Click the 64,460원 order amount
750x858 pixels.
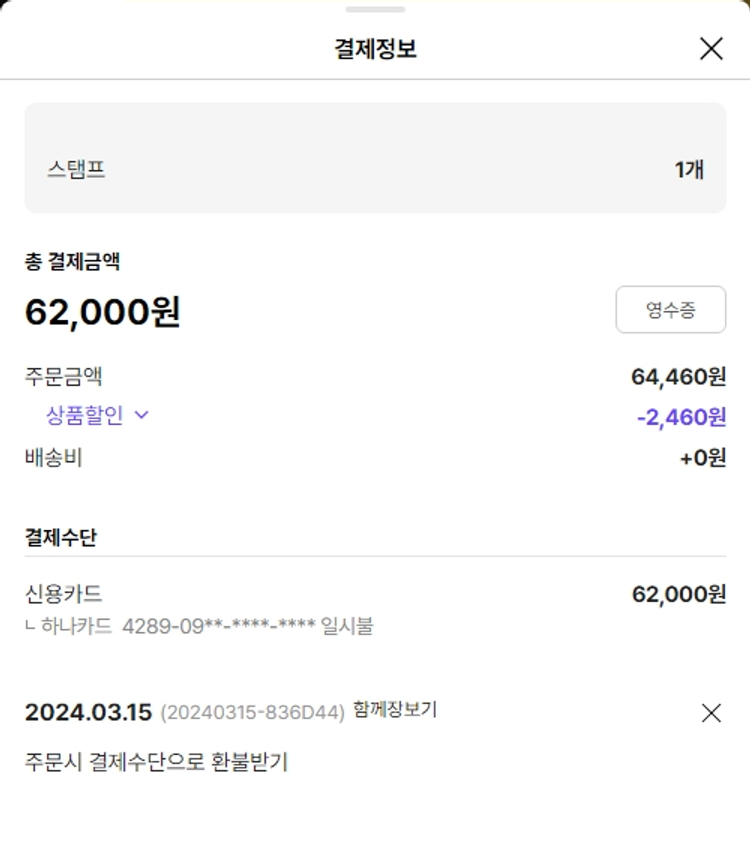(678, 377)
